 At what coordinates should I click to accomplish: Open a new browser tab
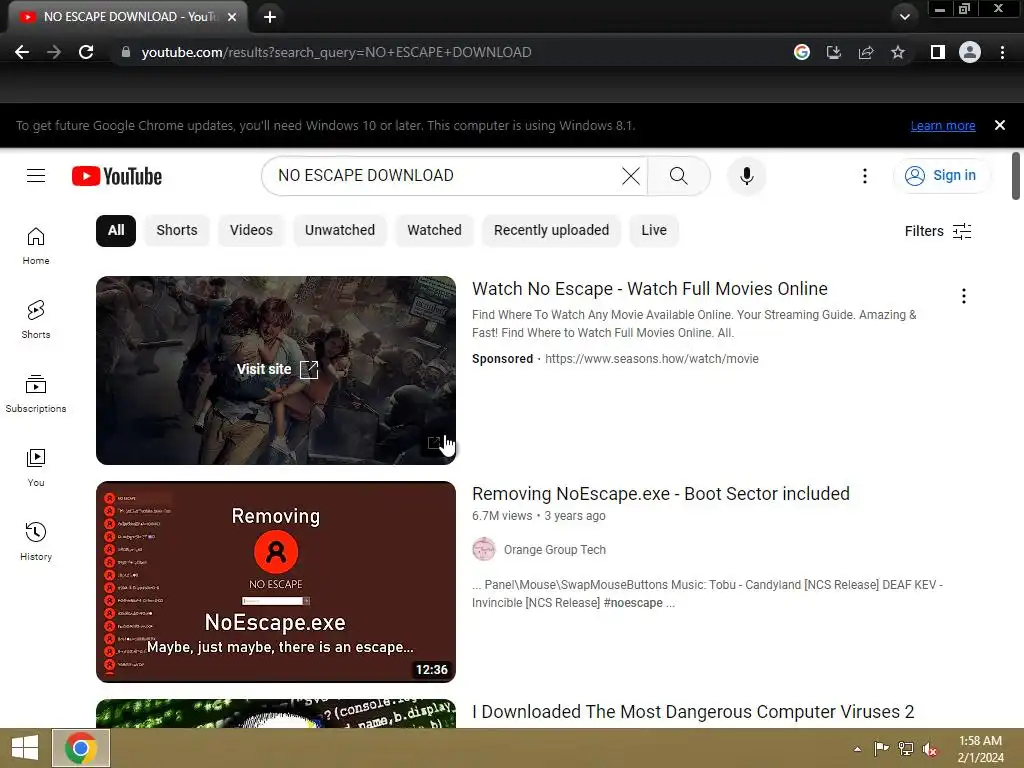270,17
